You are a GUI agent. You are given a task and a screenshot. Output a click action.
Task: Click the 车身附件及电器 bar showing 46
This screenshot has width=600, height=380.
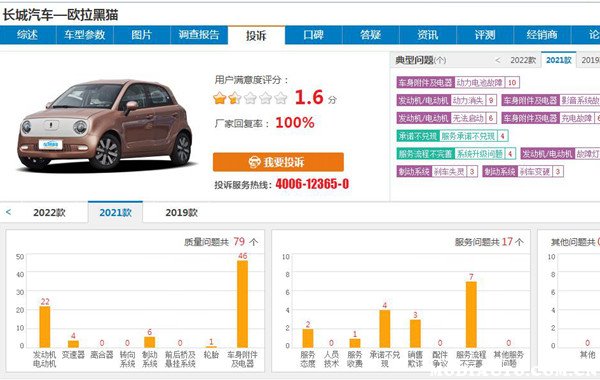(x=242, y=304)
